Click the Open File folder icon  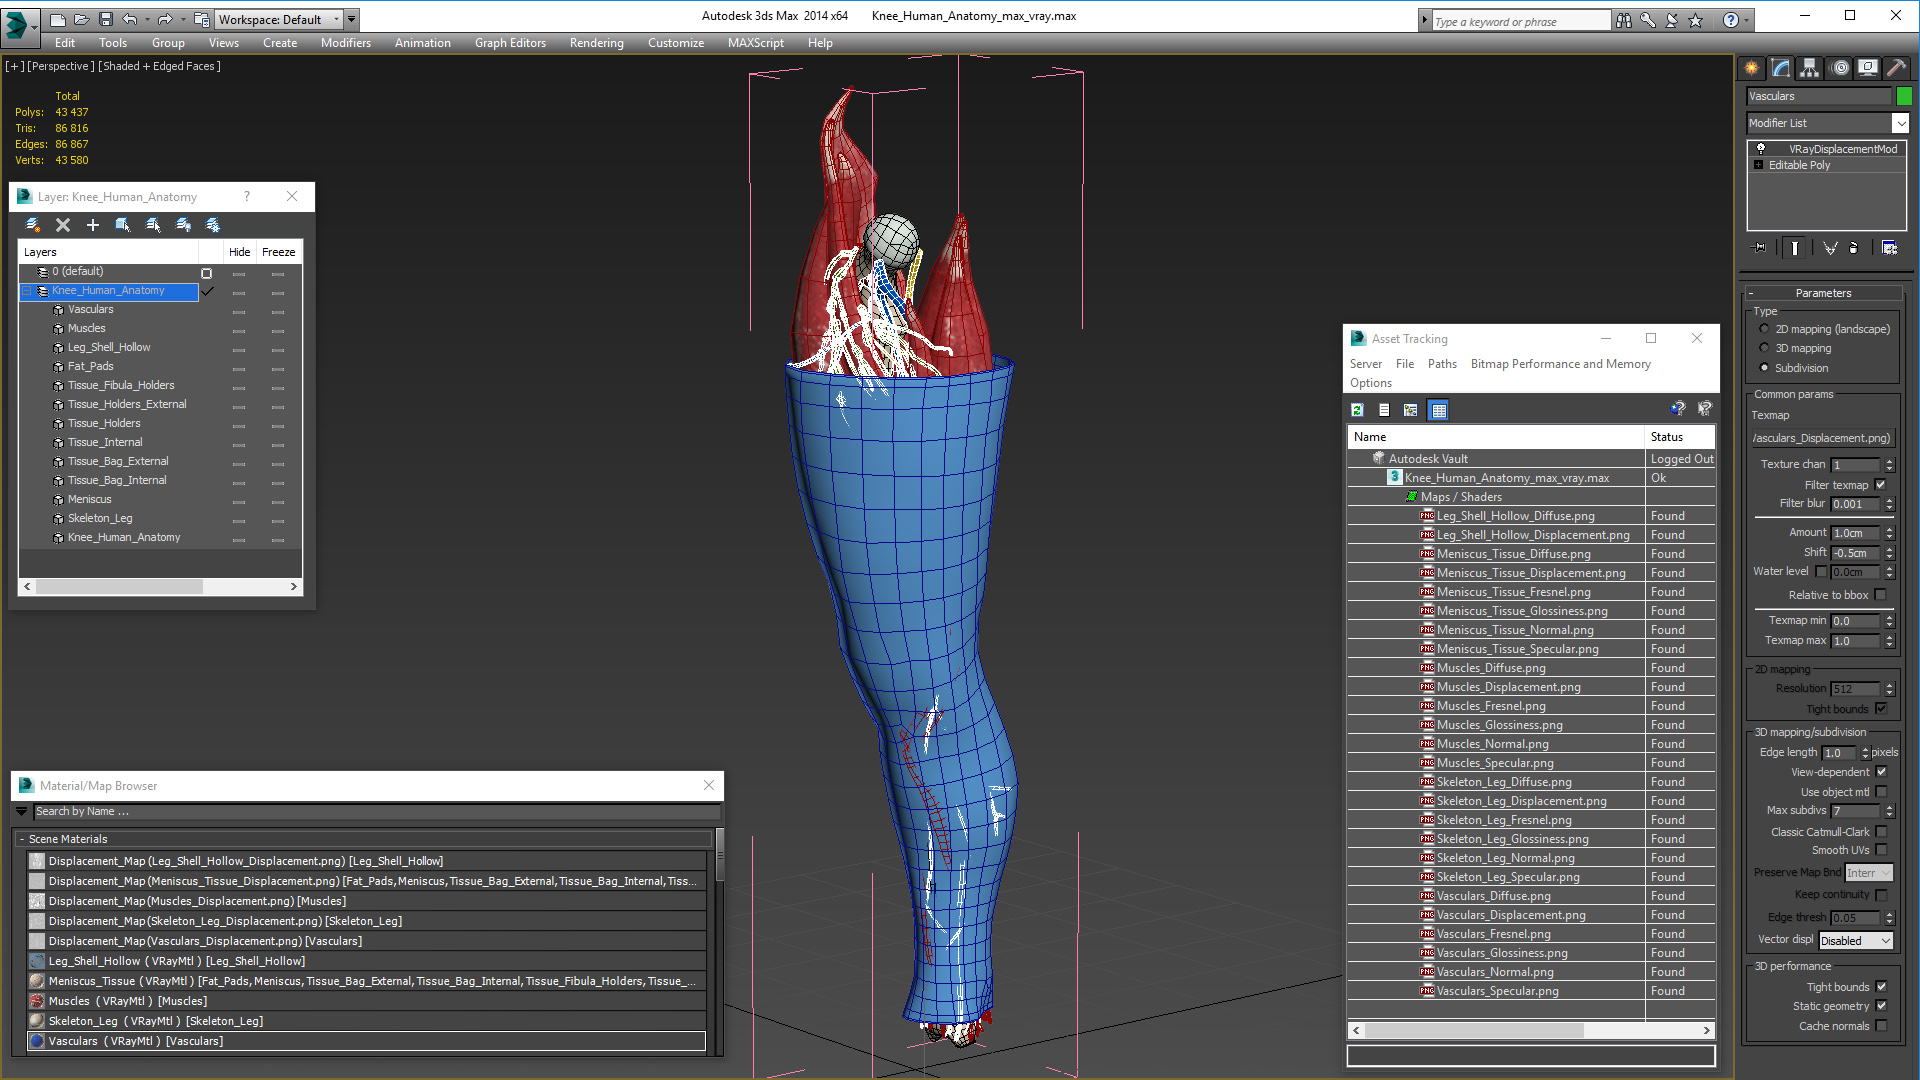pos(81,19)
